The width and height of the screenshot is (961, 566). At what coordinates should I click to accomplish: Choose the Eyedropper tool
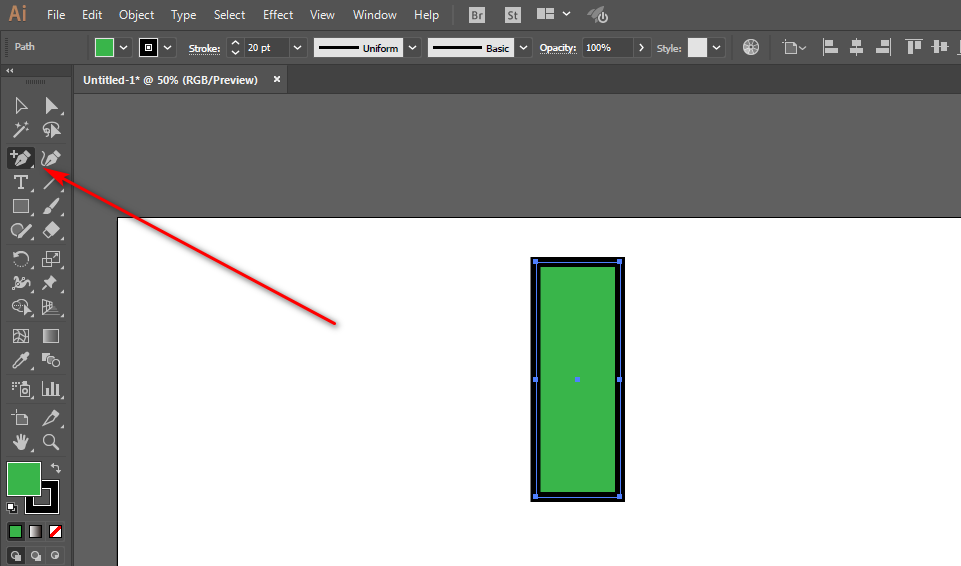pyautogui.click(x=21, y=361)
